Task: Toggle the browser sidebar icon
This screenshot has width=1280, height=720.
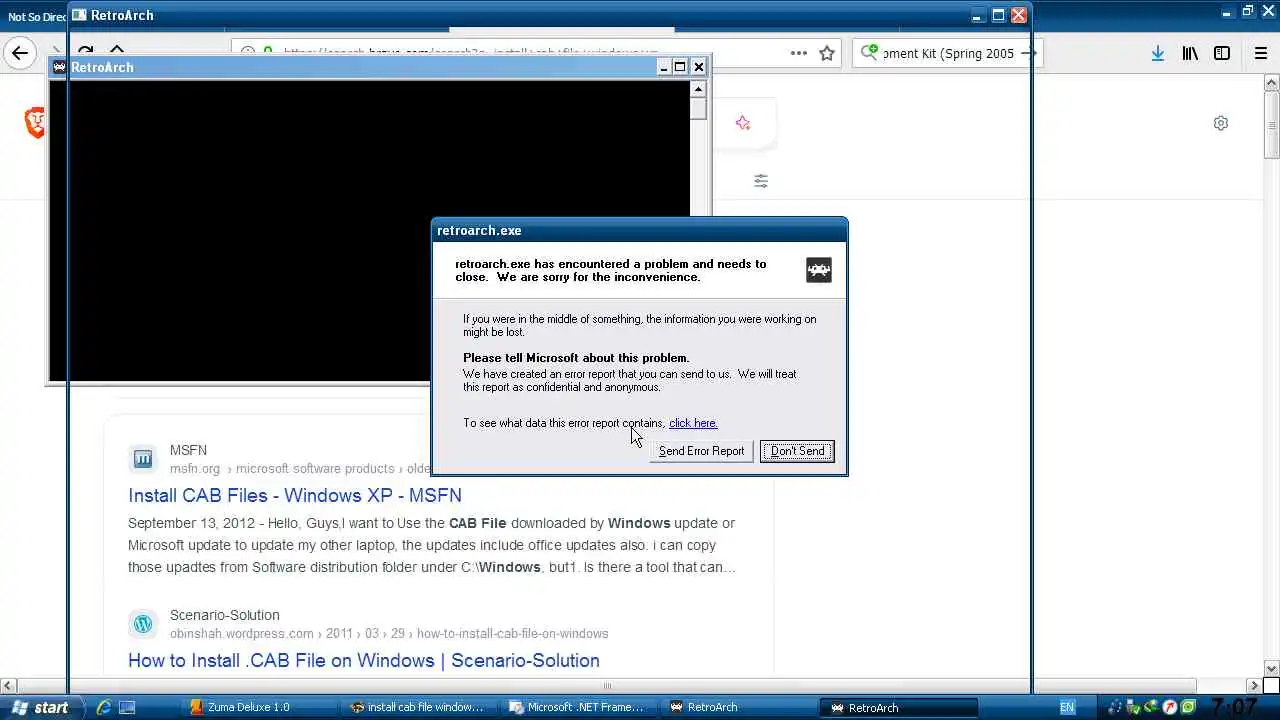Action: pos(1222,54)
